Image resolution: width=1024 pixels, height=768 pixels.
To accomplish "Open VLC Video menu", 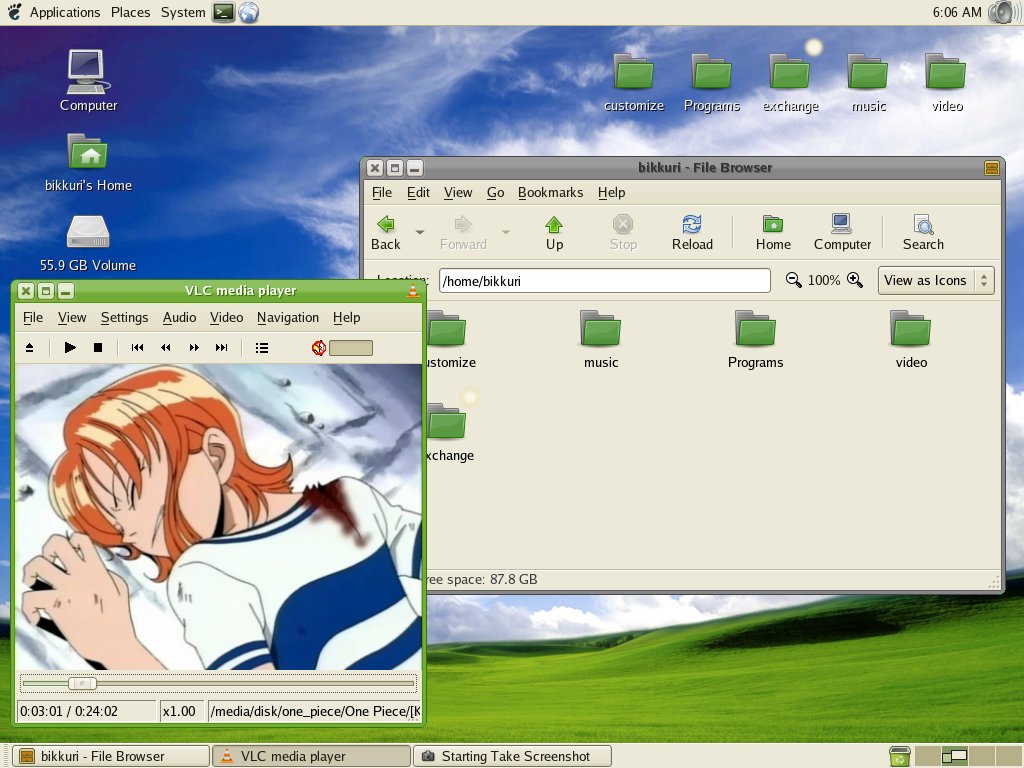I will pyautogui.click(x=227, y=317).
